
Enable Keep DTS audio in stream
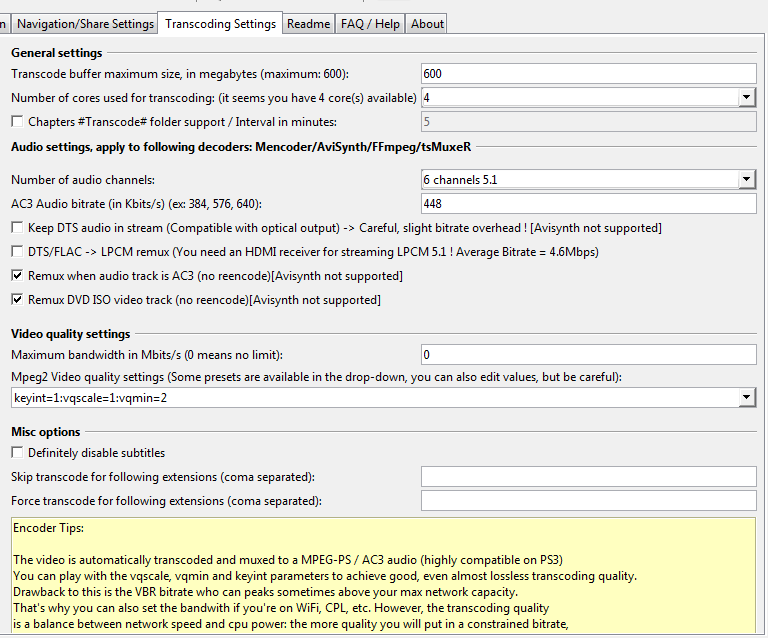pyautogui.click(x=17, y=228)
